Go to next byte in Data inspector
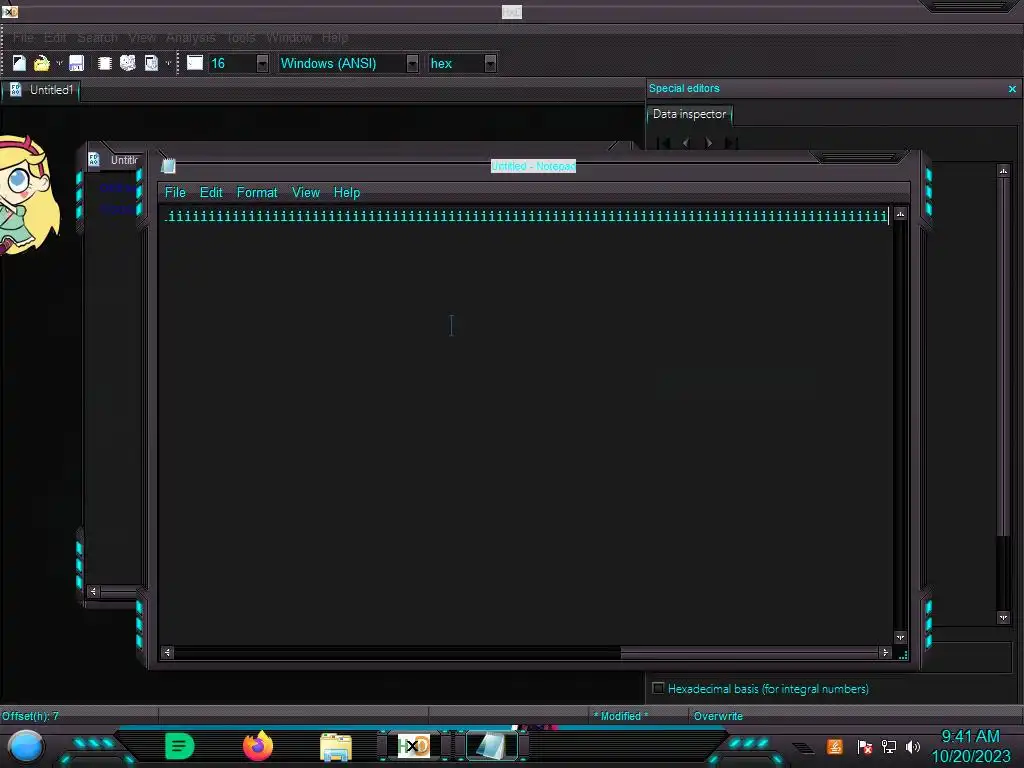The width and height of the screenshot is (1024, 768). pos(709,142)
